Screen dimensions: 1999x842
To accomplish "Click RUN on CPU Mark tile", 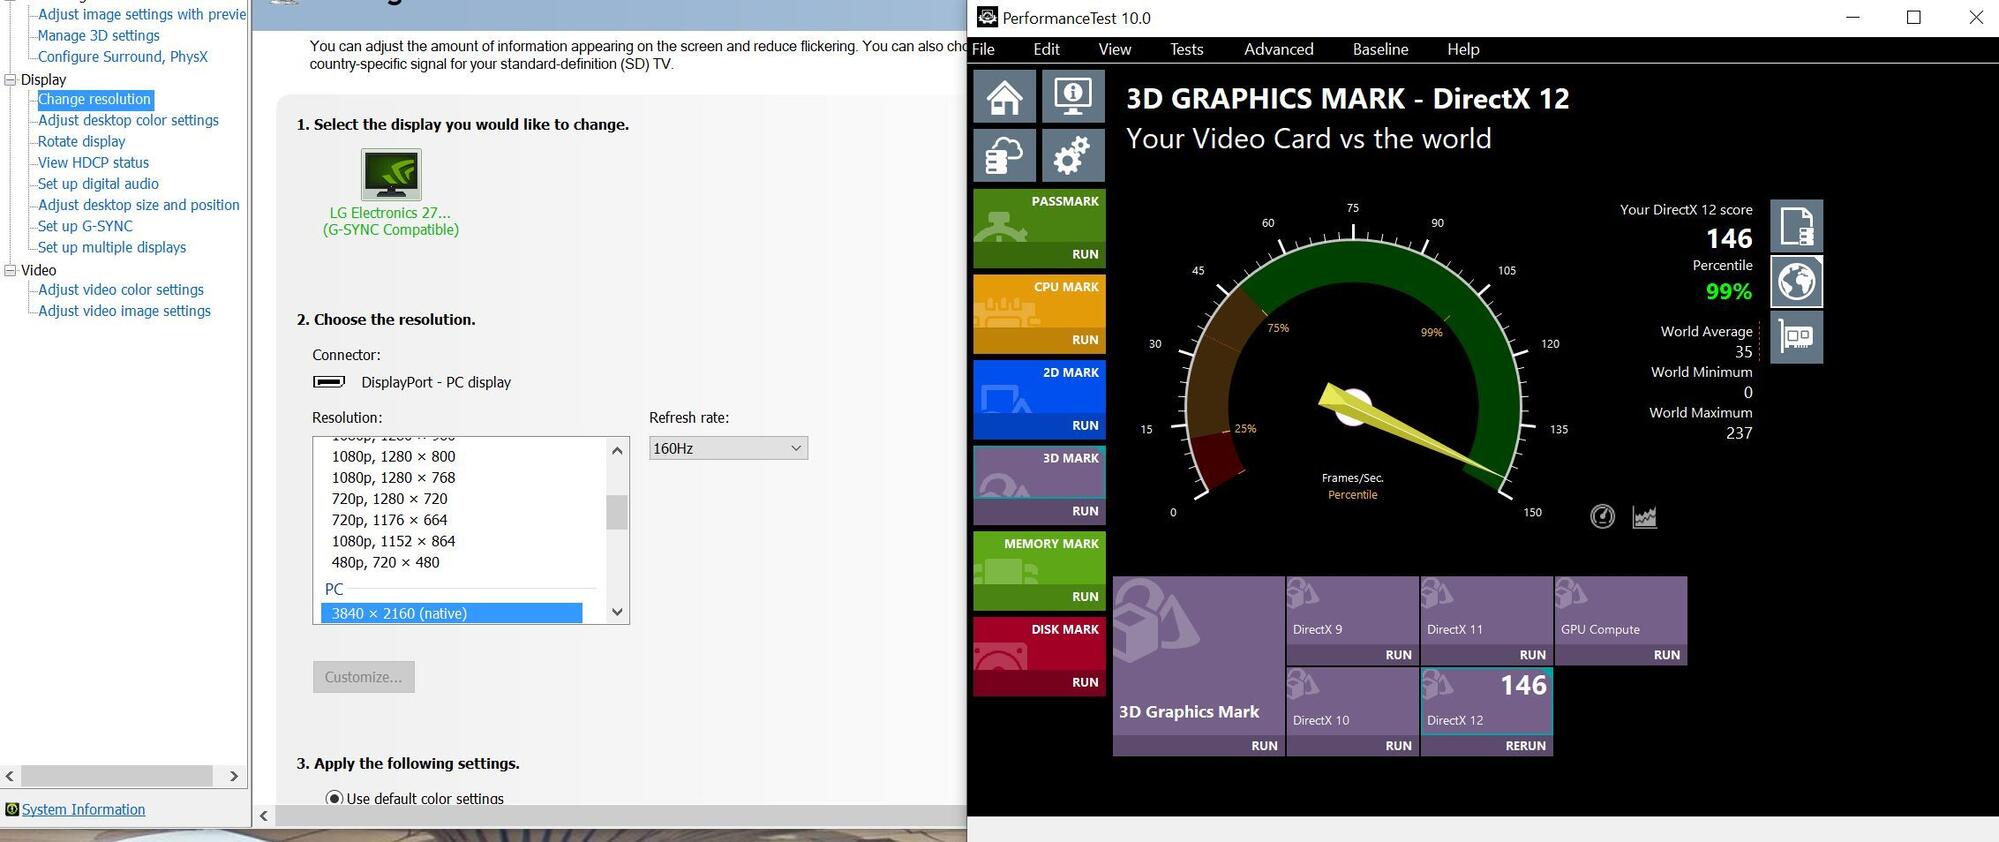I will click(x=1085, y=340).
